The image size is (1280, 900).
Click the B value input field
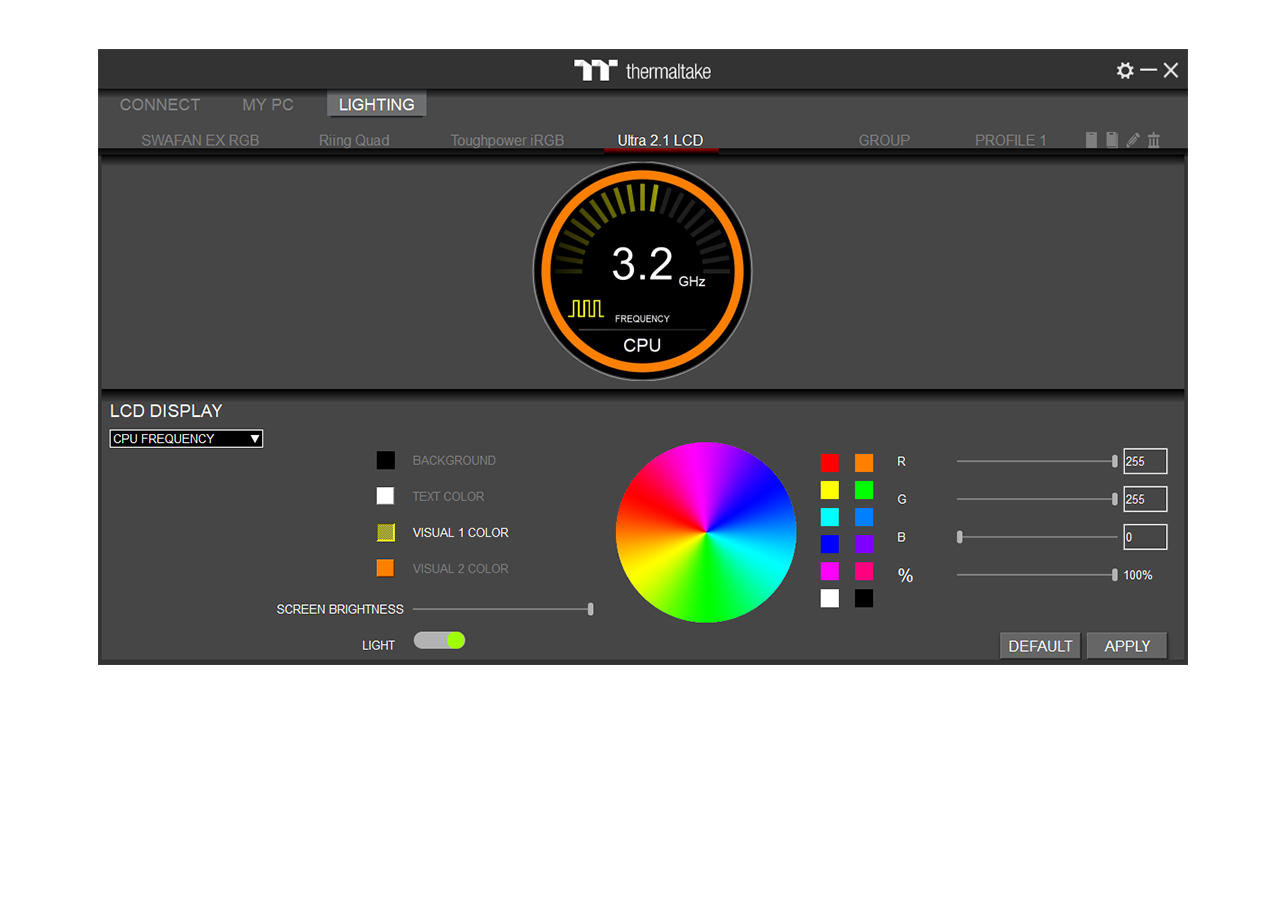1145,537
